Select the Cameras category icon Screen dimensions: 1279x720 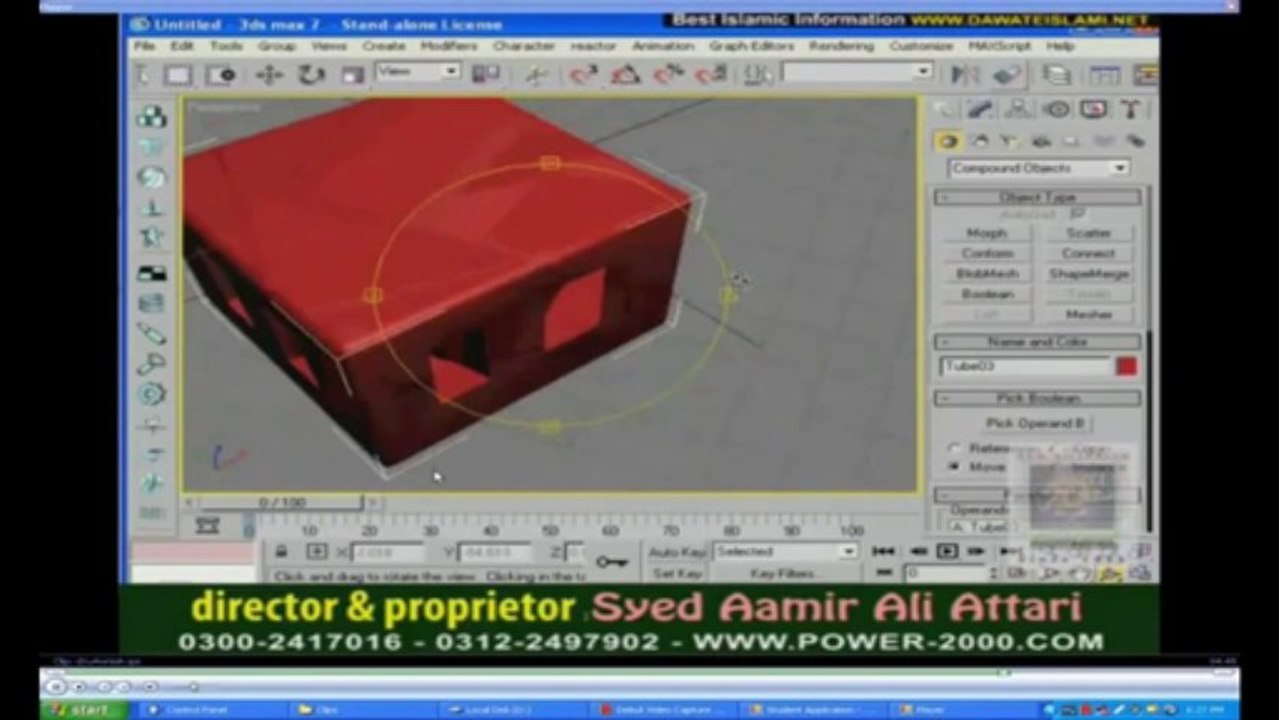click(1041, 141)
